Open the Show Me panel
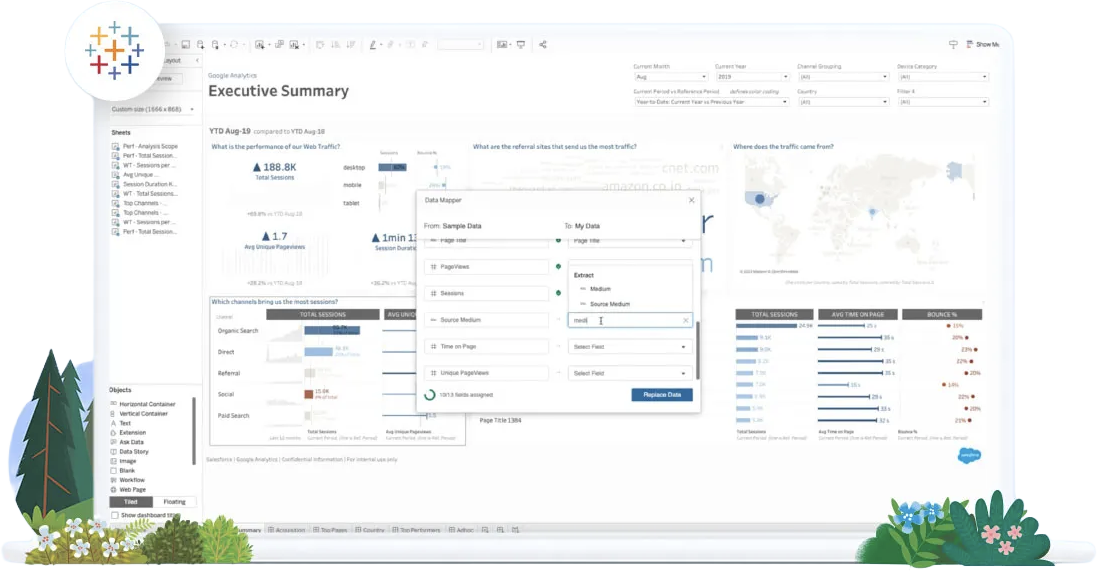Viewport: 1097px width, 571px height. tap(982, 44)
